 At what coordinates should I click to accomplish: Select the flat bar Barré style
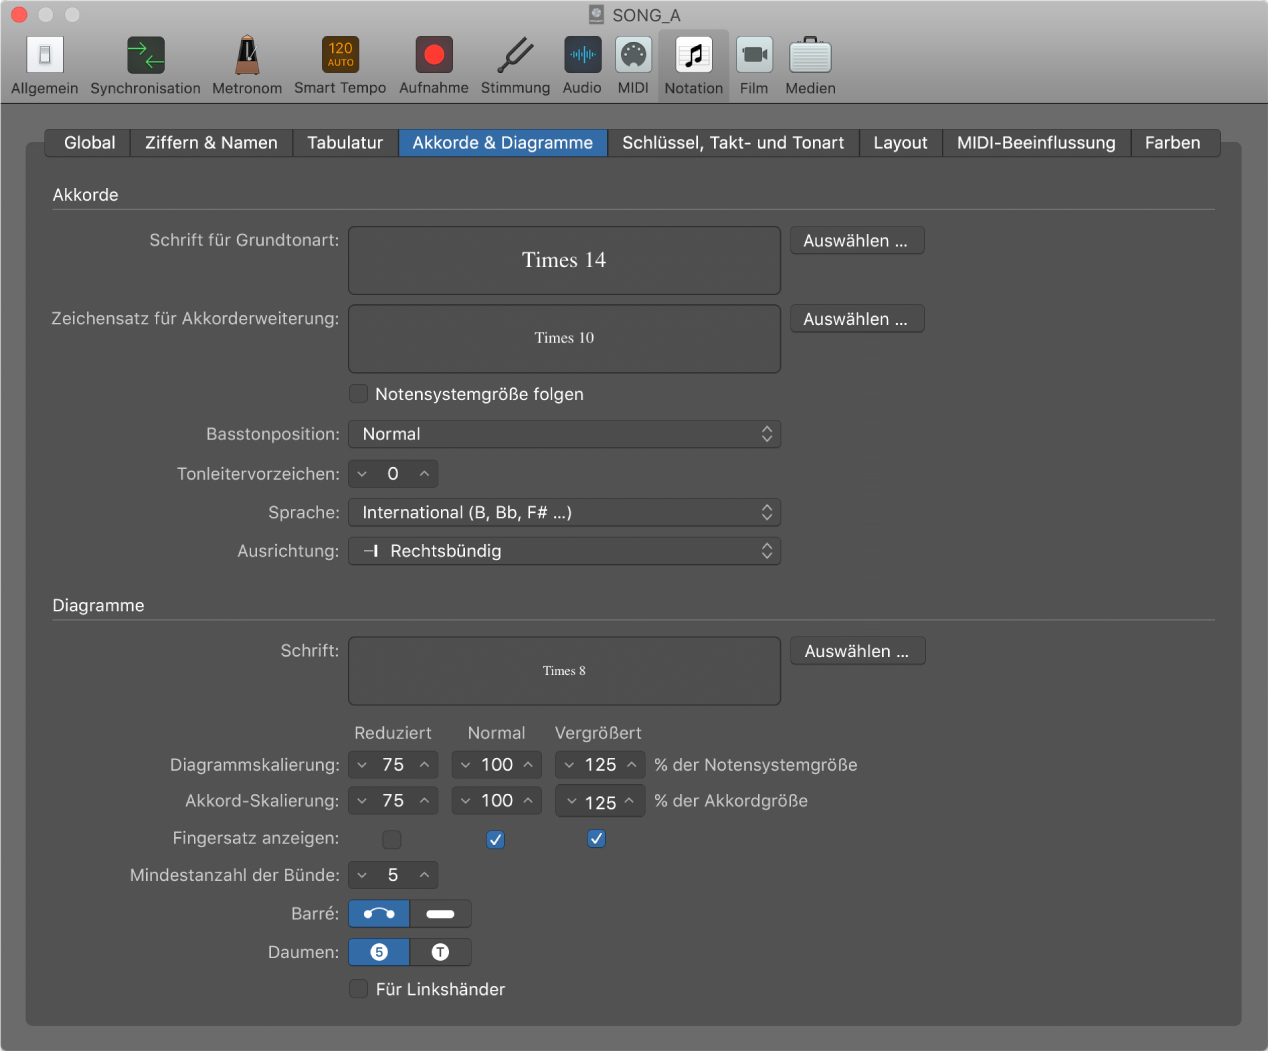pos(440,914)
